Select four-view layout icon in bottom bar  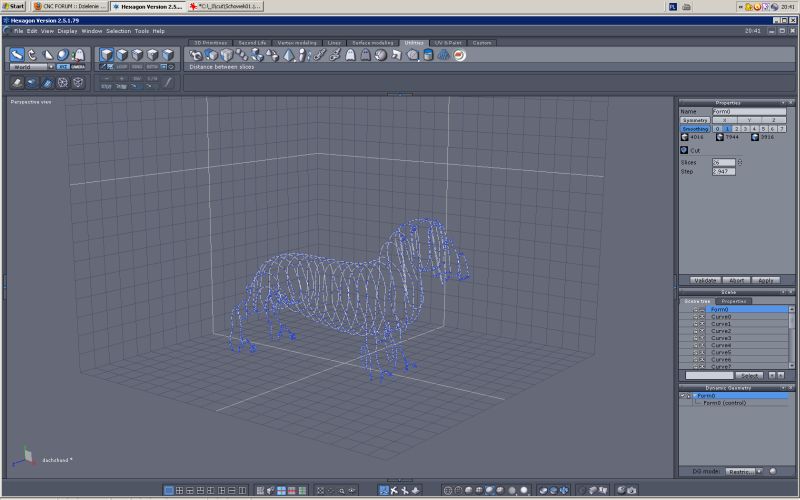(180, 490)
